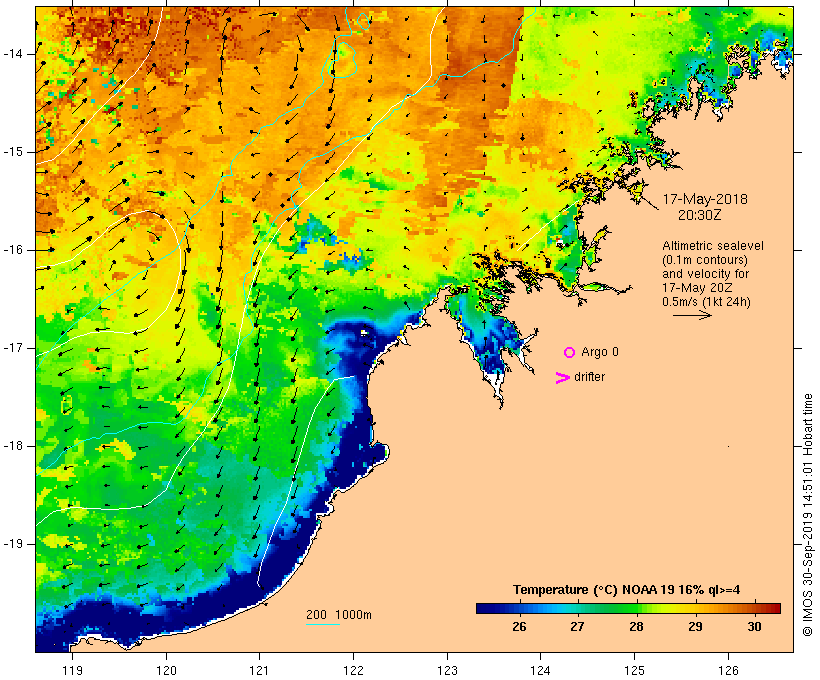Click the longitude axis label 123
The width and height of the screenshot is (820, 680).
[447, 670]
